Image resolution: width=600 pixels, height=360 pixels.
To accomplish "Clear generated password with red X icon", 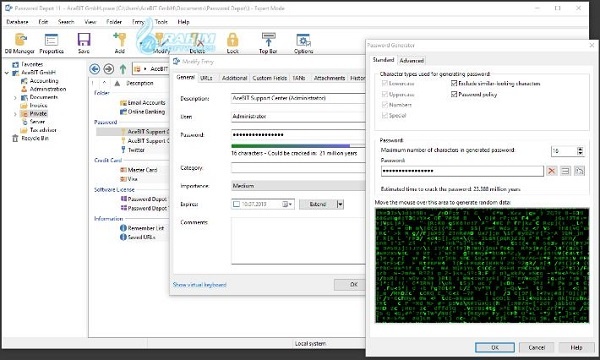I will point(551,171).
